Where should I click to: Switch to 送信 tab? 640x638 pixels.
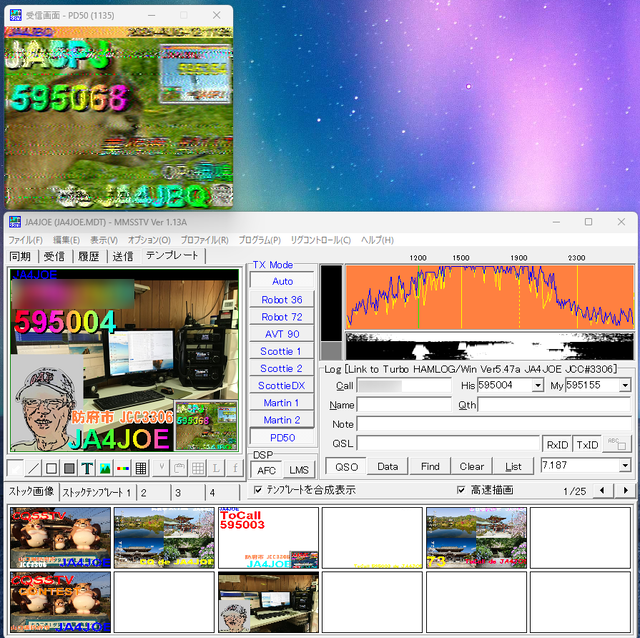click(123, 256)
